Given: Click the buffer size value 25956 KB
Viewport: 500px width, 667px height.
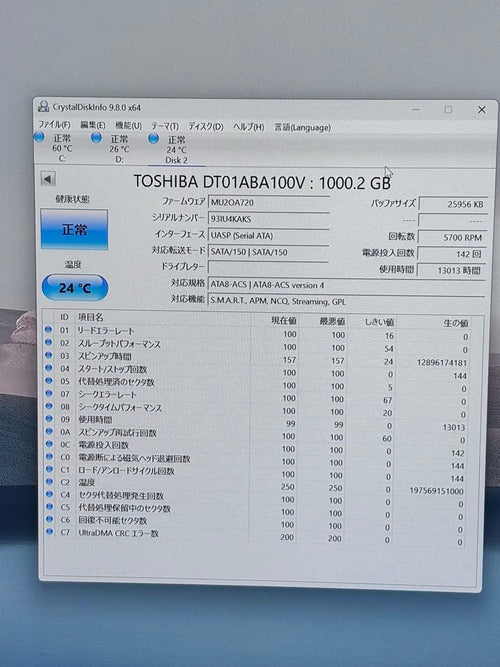Looking at the screenshot, I should (x=452, y=204).
